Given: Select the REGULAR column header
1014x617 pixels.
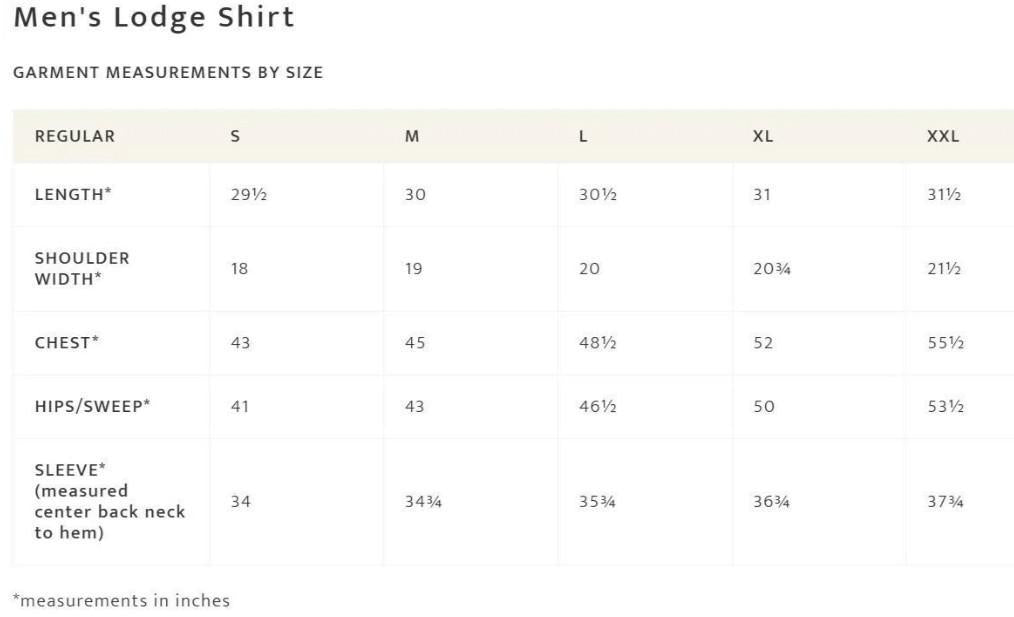Looking at the screenshot, I should click(75, 136).
